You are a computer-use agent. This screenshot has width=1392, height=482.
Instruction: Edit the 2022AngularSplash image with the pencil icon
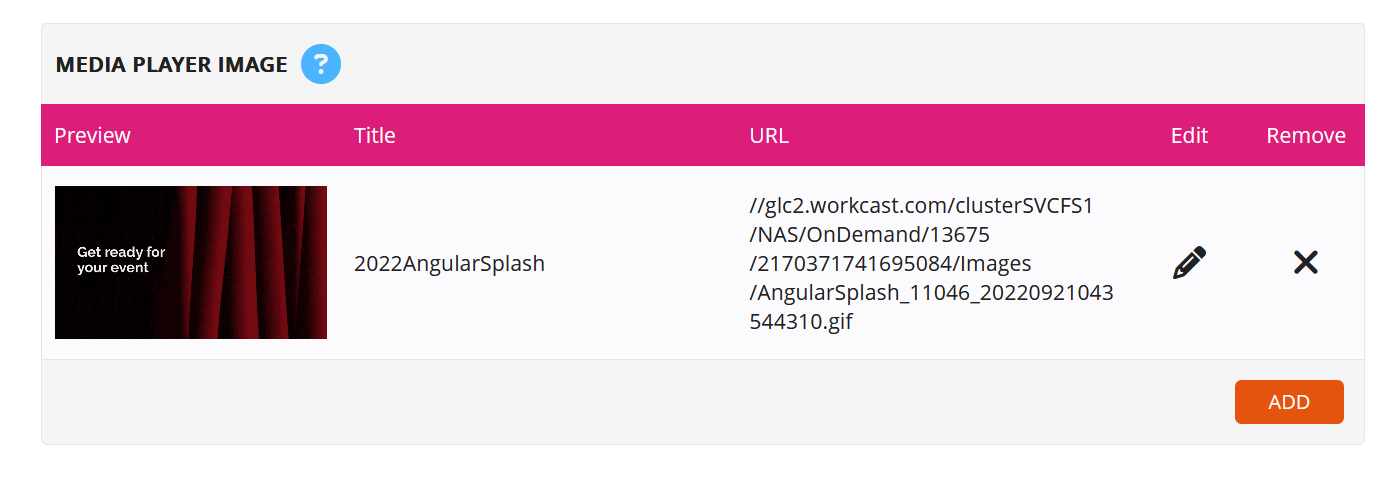point(1189,263)
